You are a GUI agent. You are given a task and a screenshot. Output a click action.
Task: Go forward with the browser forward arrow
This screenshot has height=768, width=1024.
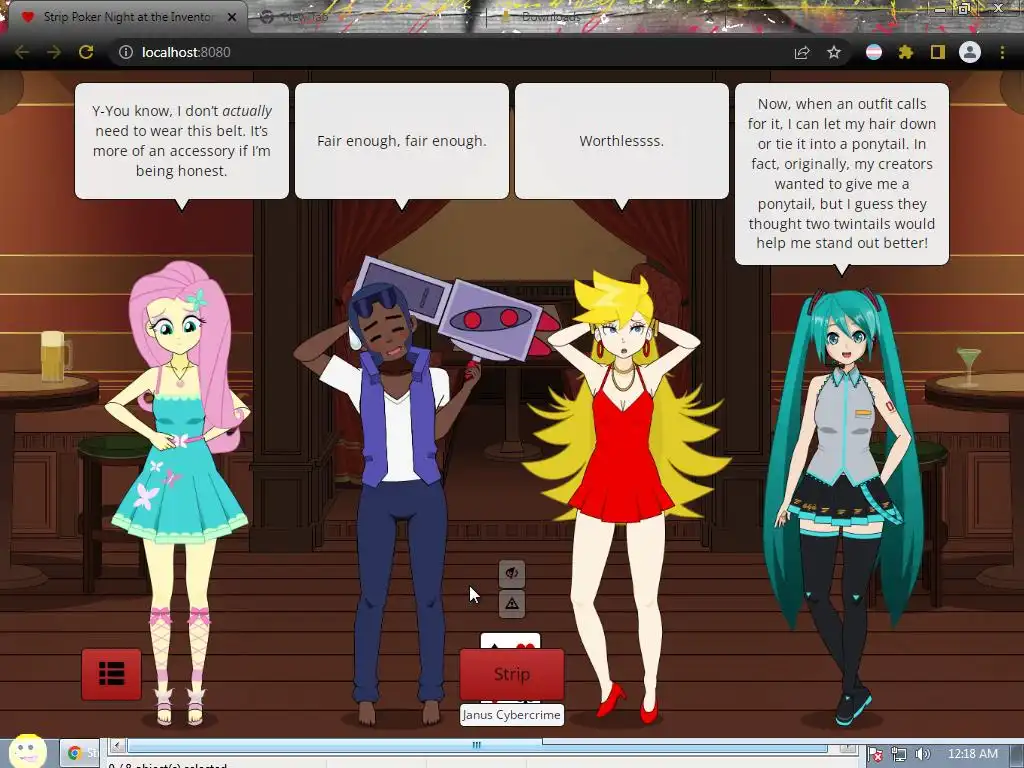coord(54,52)
